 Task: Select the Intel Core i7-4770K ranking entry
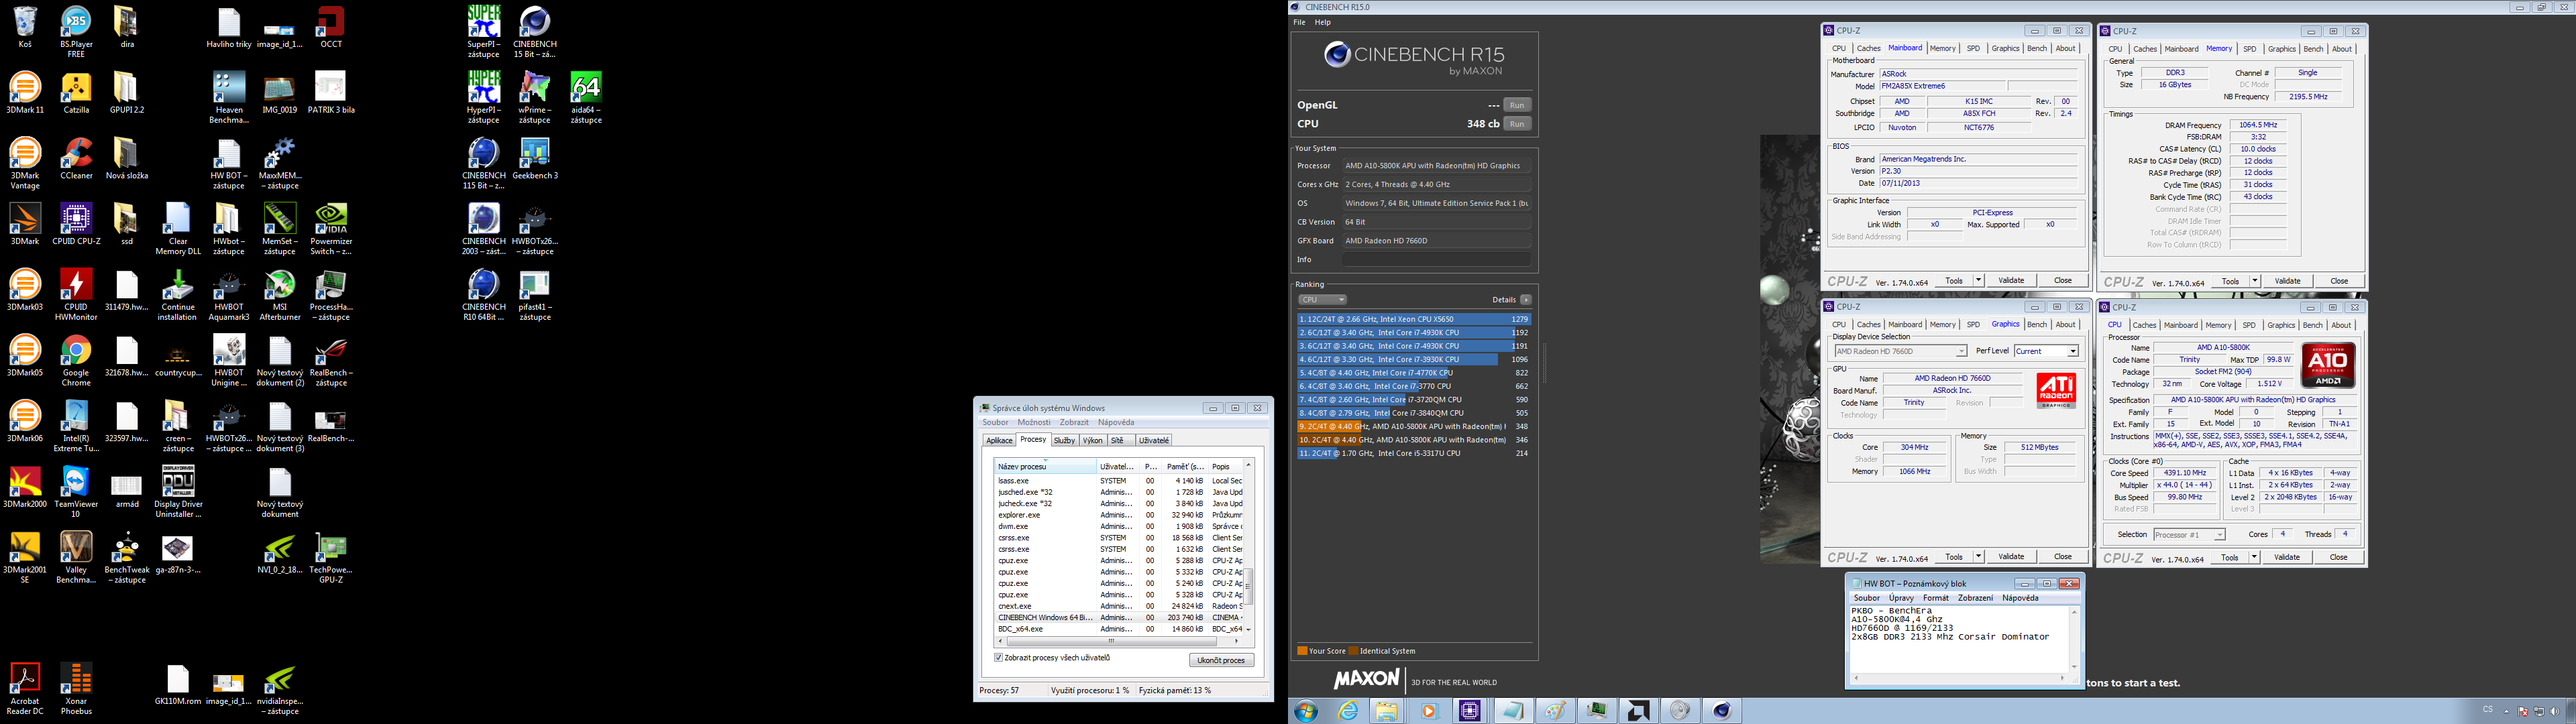1414,373
